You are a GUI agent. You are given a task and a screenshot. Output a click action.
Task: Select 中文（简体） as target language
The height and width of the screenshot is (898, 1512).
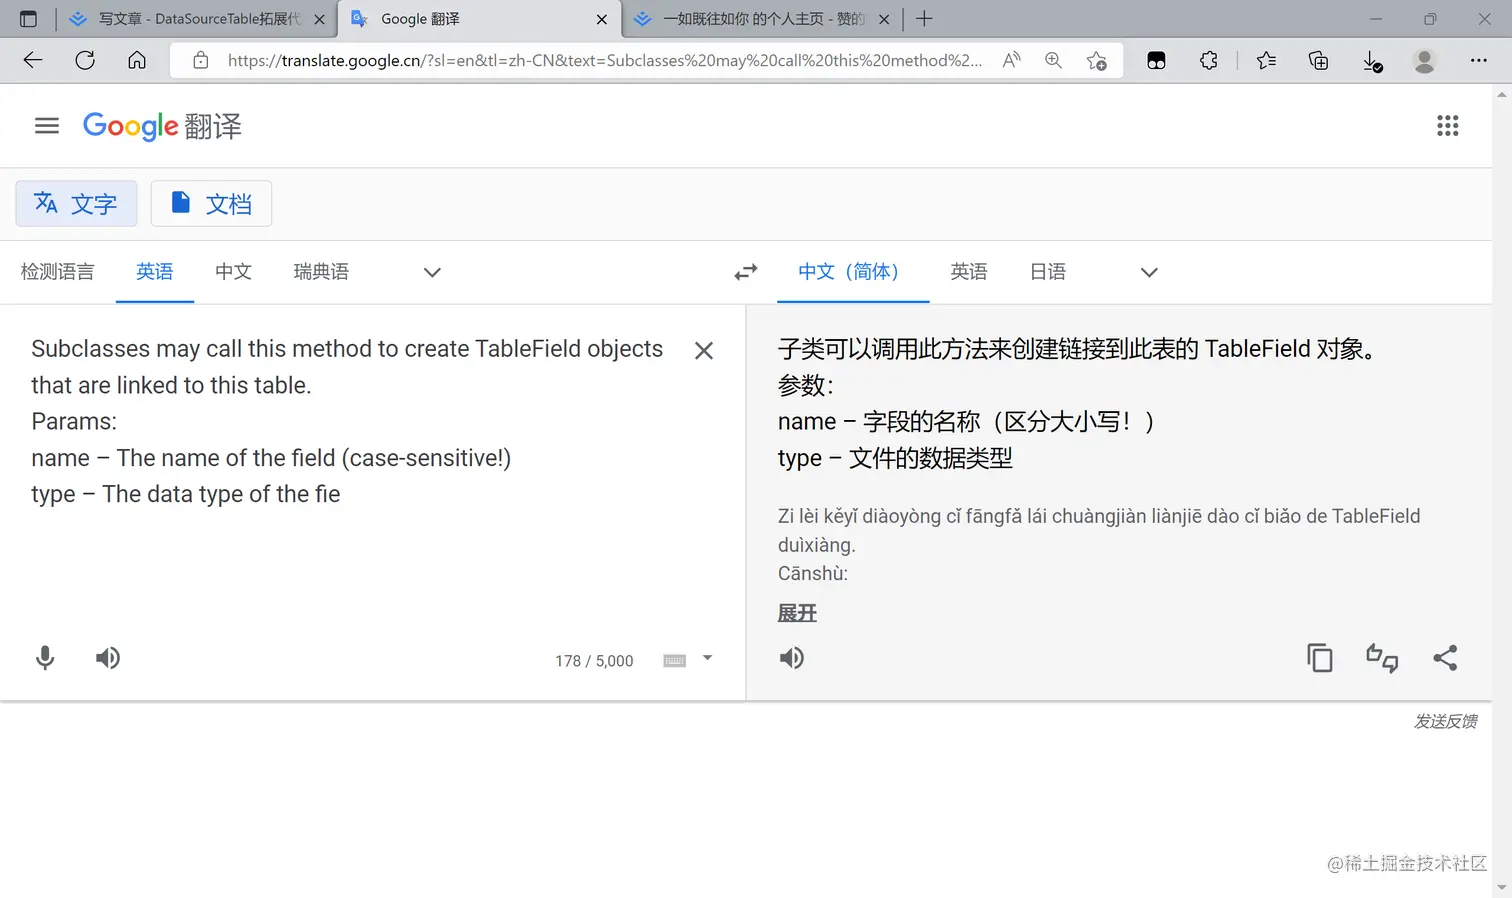coord(853,272)
